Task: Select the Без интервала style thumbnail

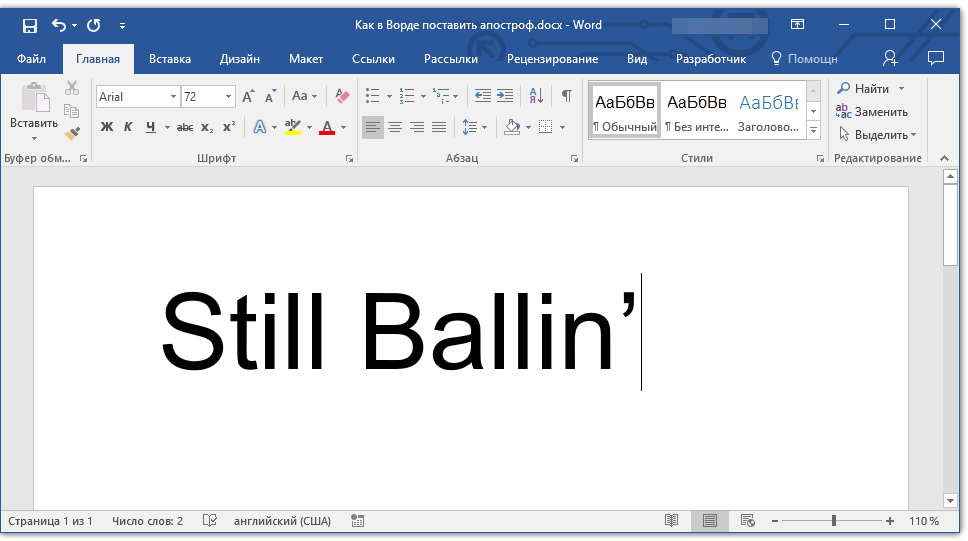Action: 696,111
